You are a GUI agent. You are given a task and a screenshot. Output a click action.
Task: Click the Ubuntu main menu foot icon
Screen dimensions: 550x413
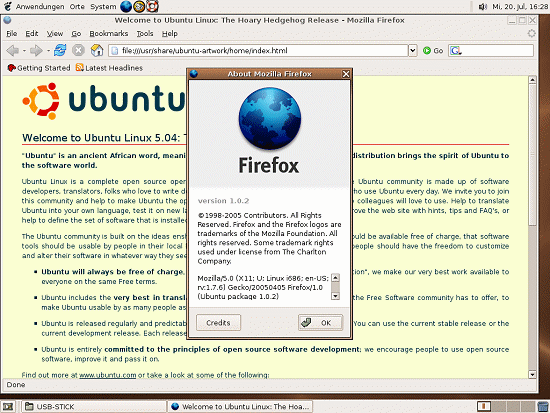[x=8, y=6]
